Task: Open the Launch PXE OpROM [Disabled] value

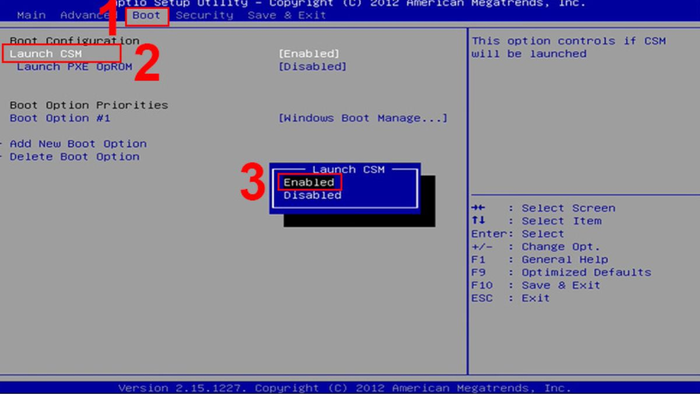Action: [x=312, y=66]
